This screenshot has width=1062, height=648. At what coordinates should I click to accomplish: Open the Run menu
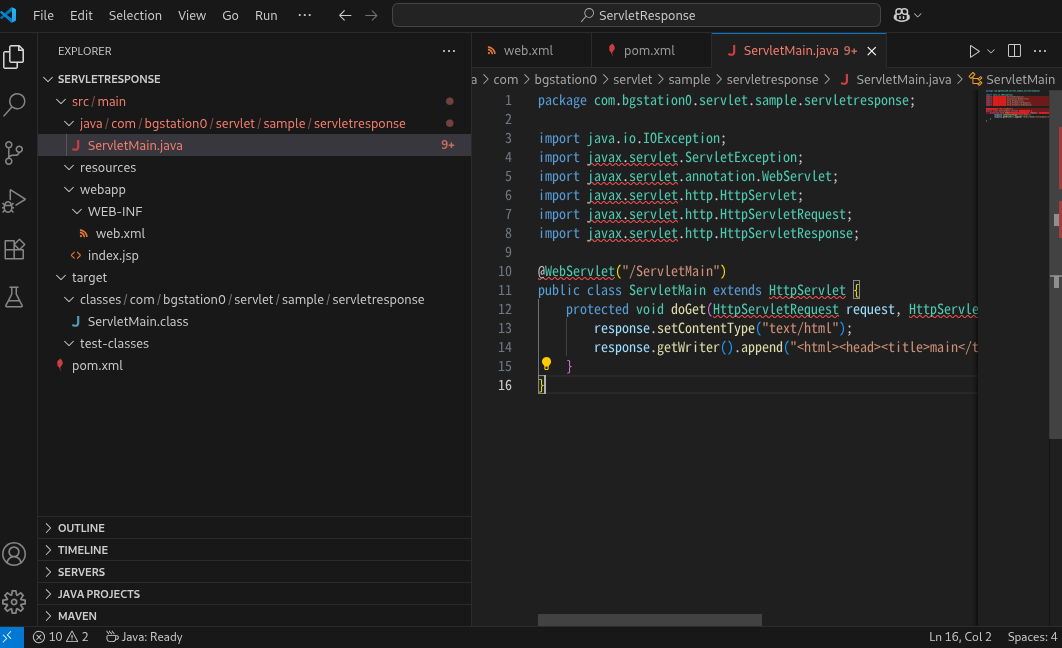[x=266, y=15]
